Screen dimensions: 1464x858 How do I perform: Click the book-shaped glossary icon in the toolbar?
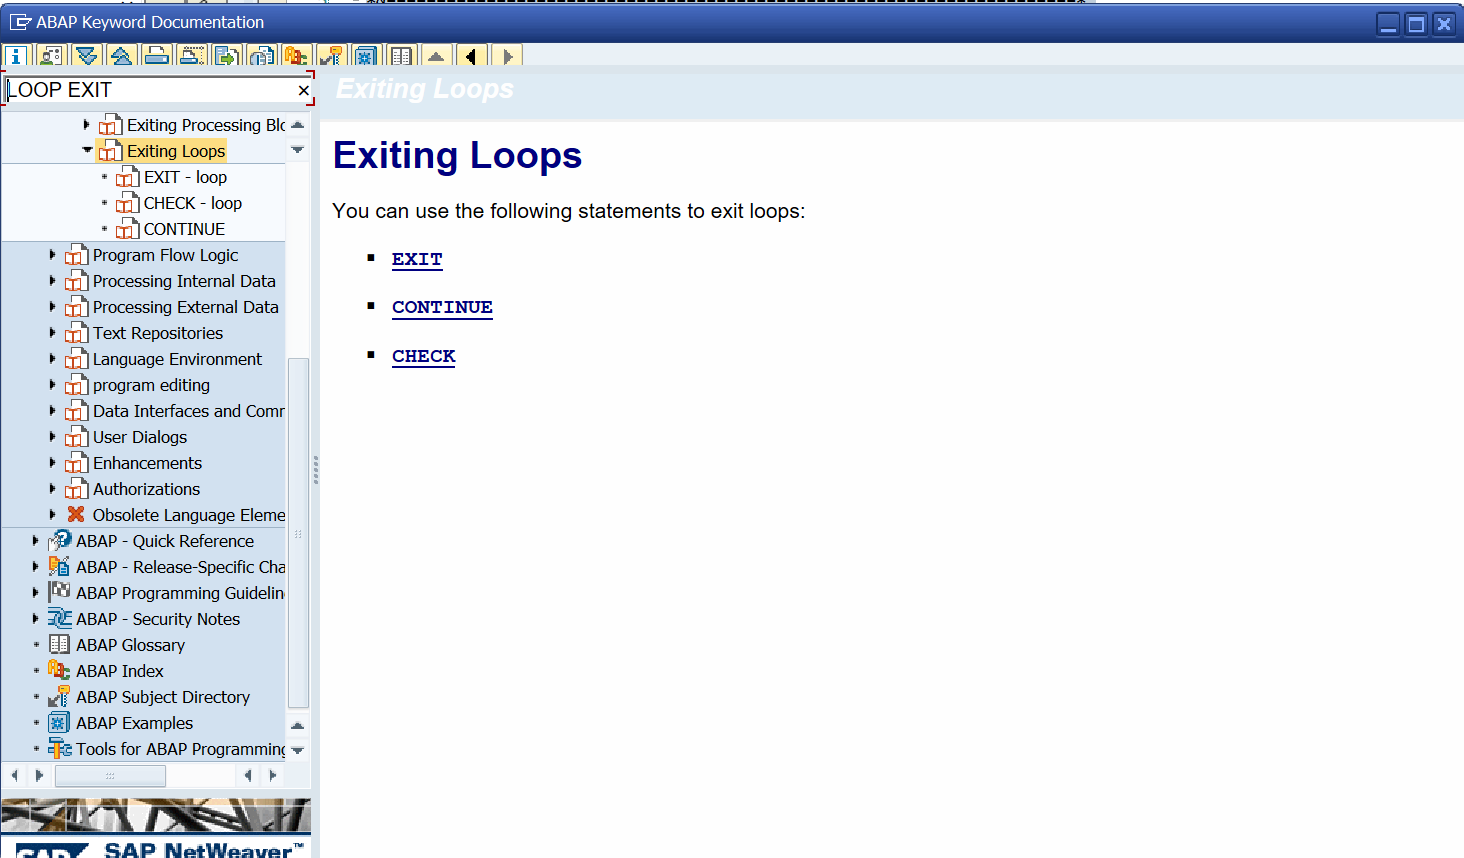click(x=401, y=57)
